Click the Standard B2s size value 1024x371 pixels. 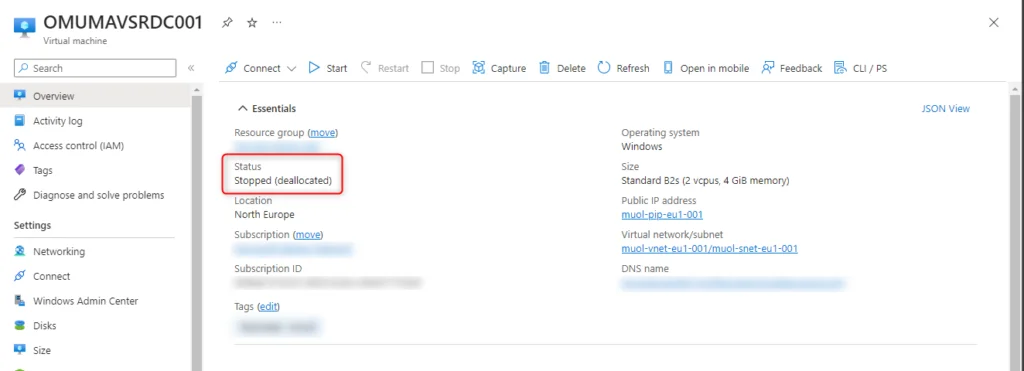coord(705,181)
